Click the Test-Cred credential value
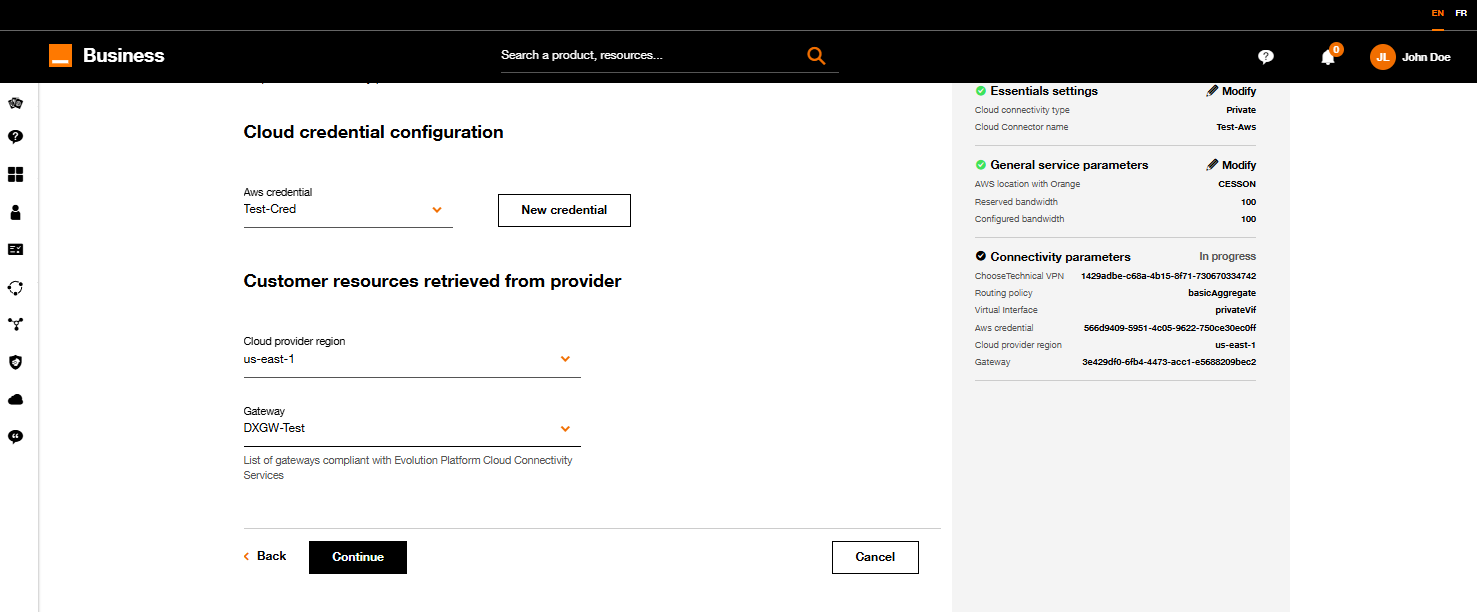Image resolution: width=1477 pixels, height=612 pixels. pos(270,210)
